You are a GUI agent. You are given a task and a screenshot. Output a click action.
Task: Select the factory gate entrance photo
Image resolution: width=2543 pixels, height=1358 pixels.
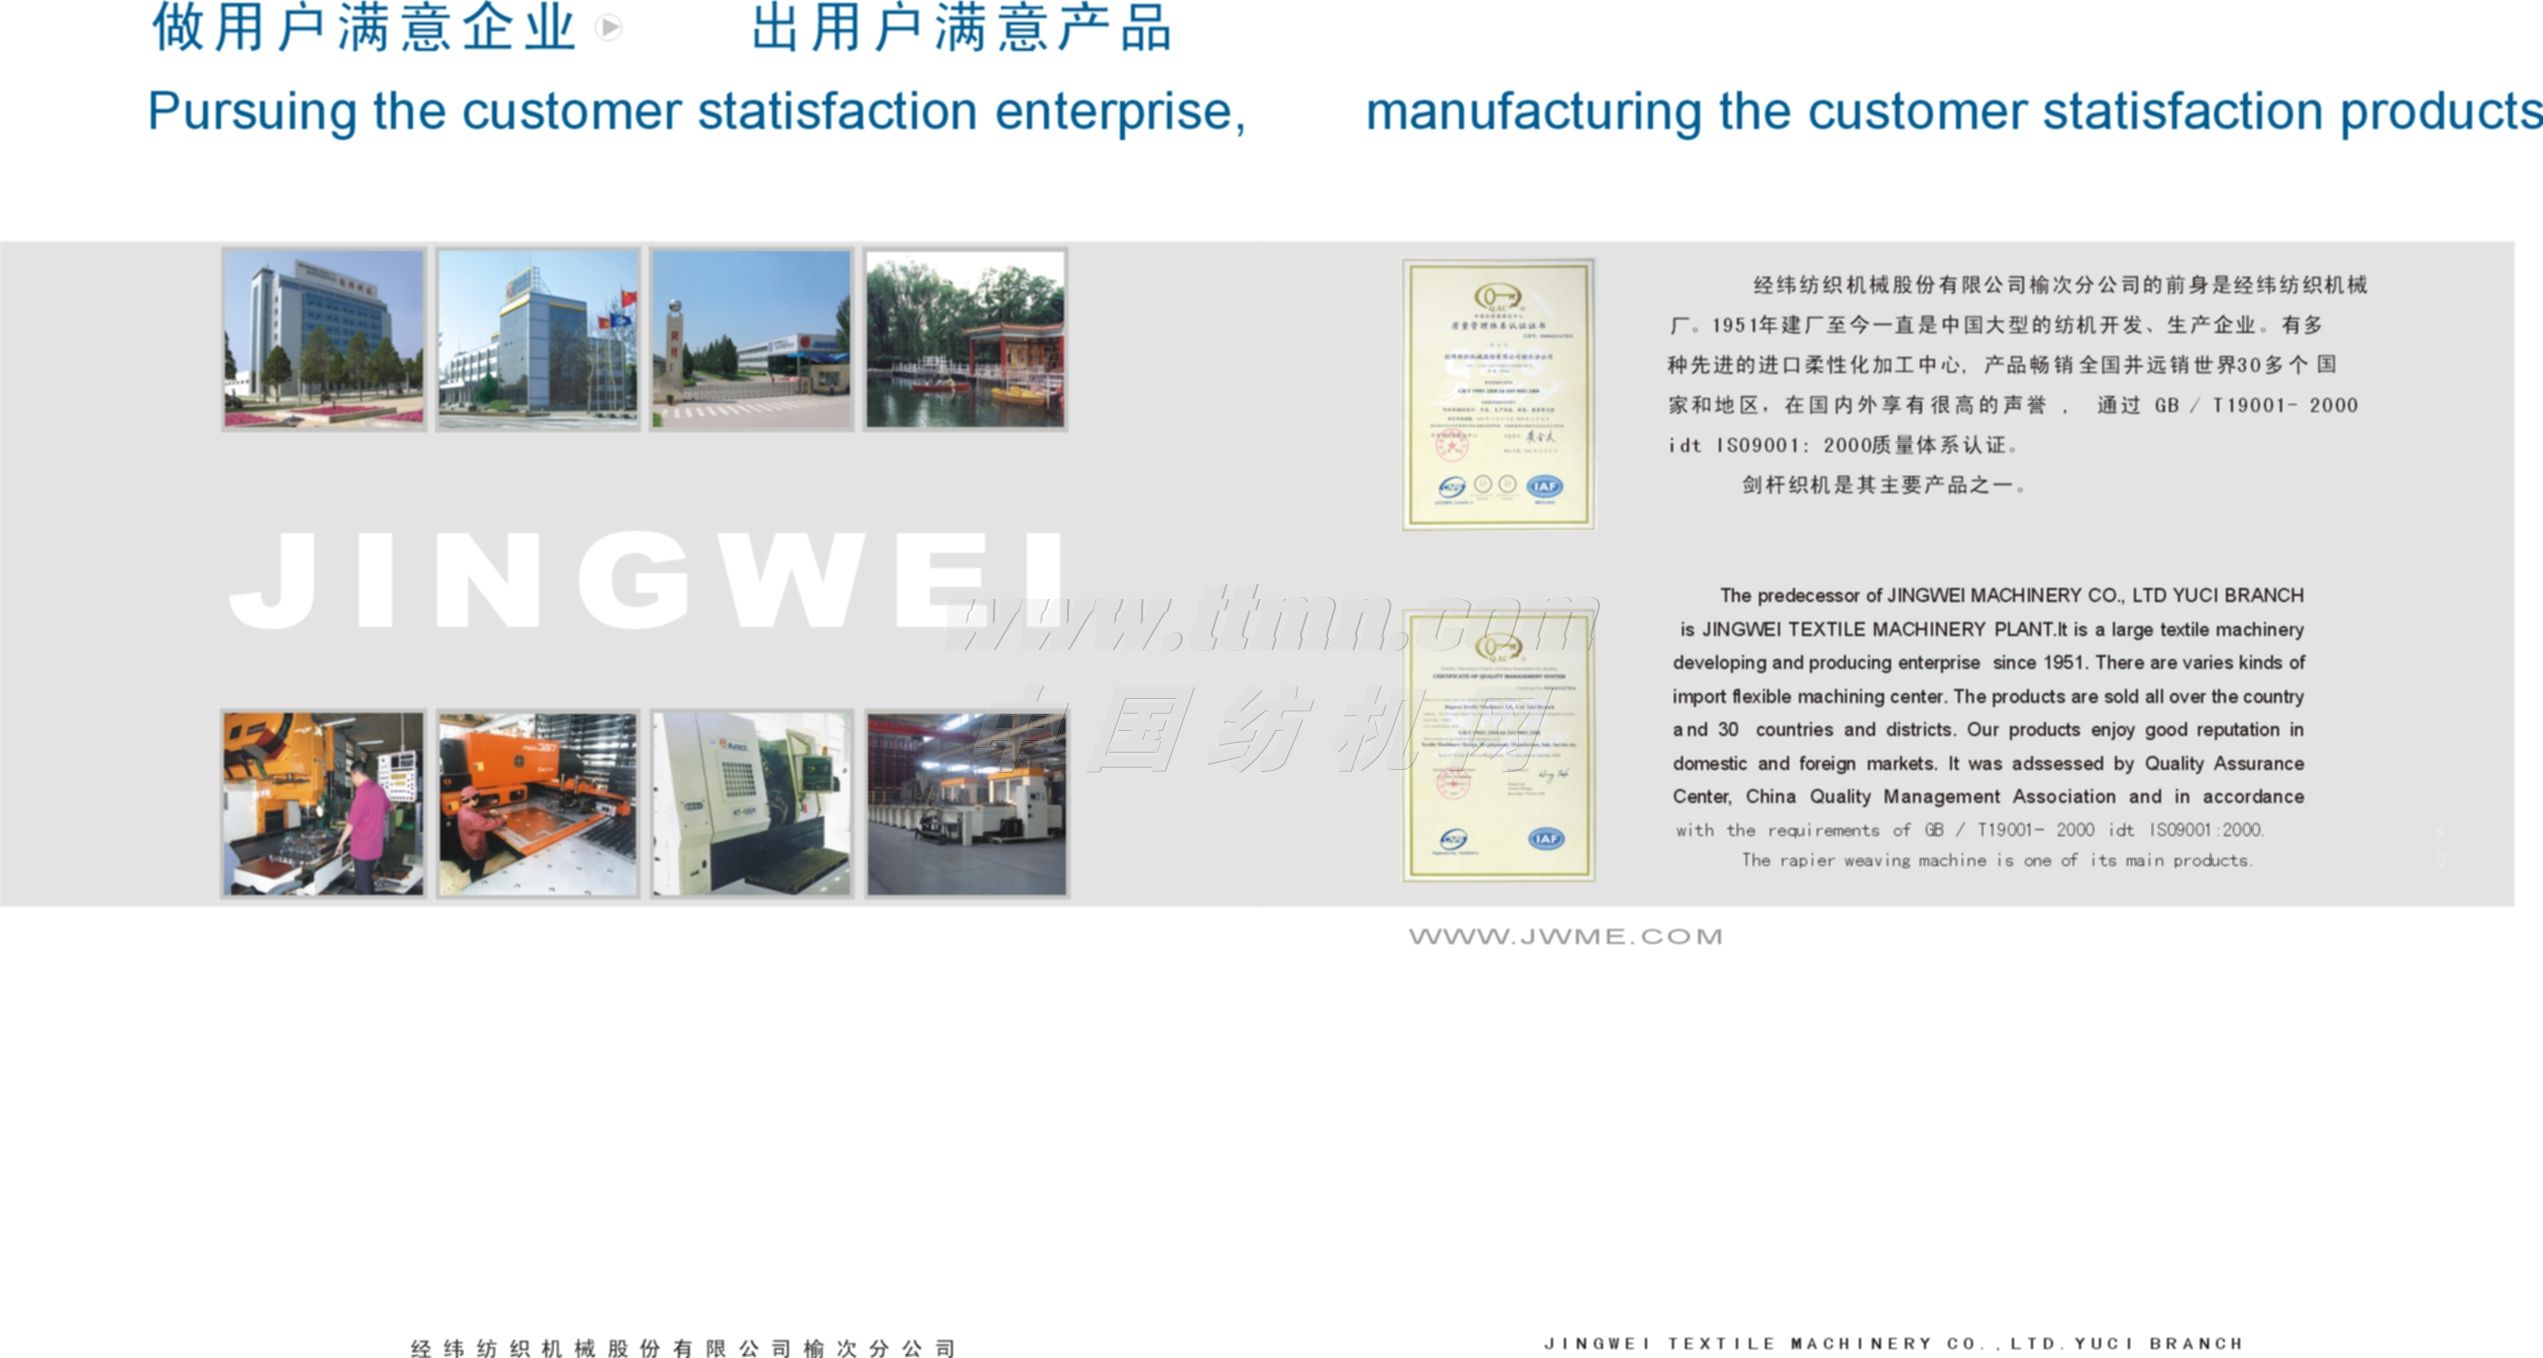point(752,339)
